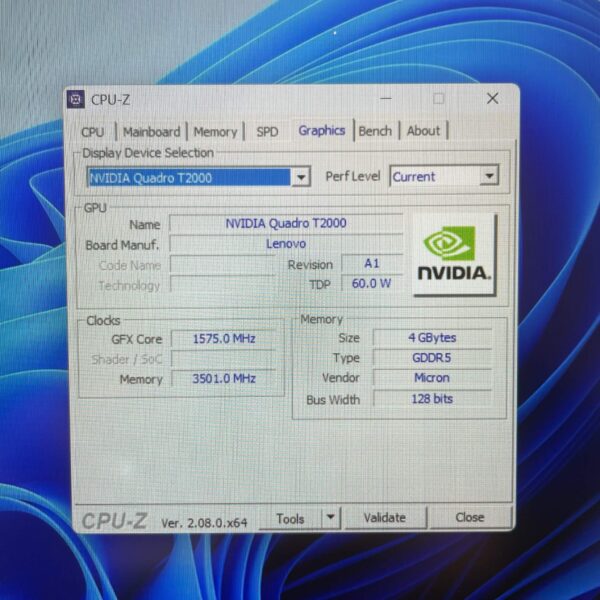Click the 3501.0 MHz memory clock value
This screenshot has height=600, width=600.
coord(223,379)
